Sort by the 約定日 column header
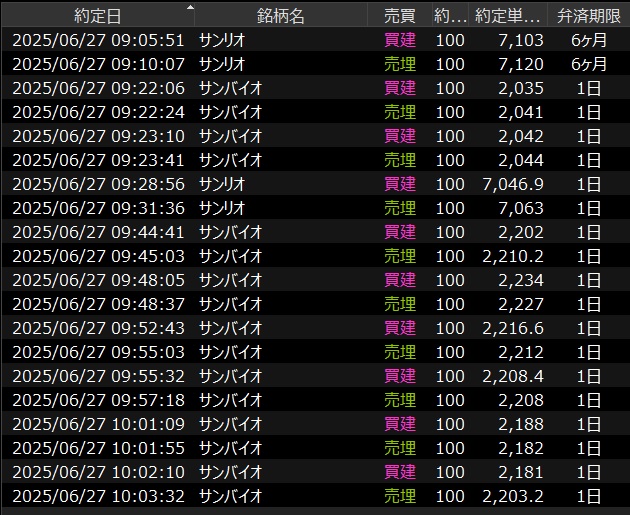This screenshot has height=515, width=630. coord(98,16)
